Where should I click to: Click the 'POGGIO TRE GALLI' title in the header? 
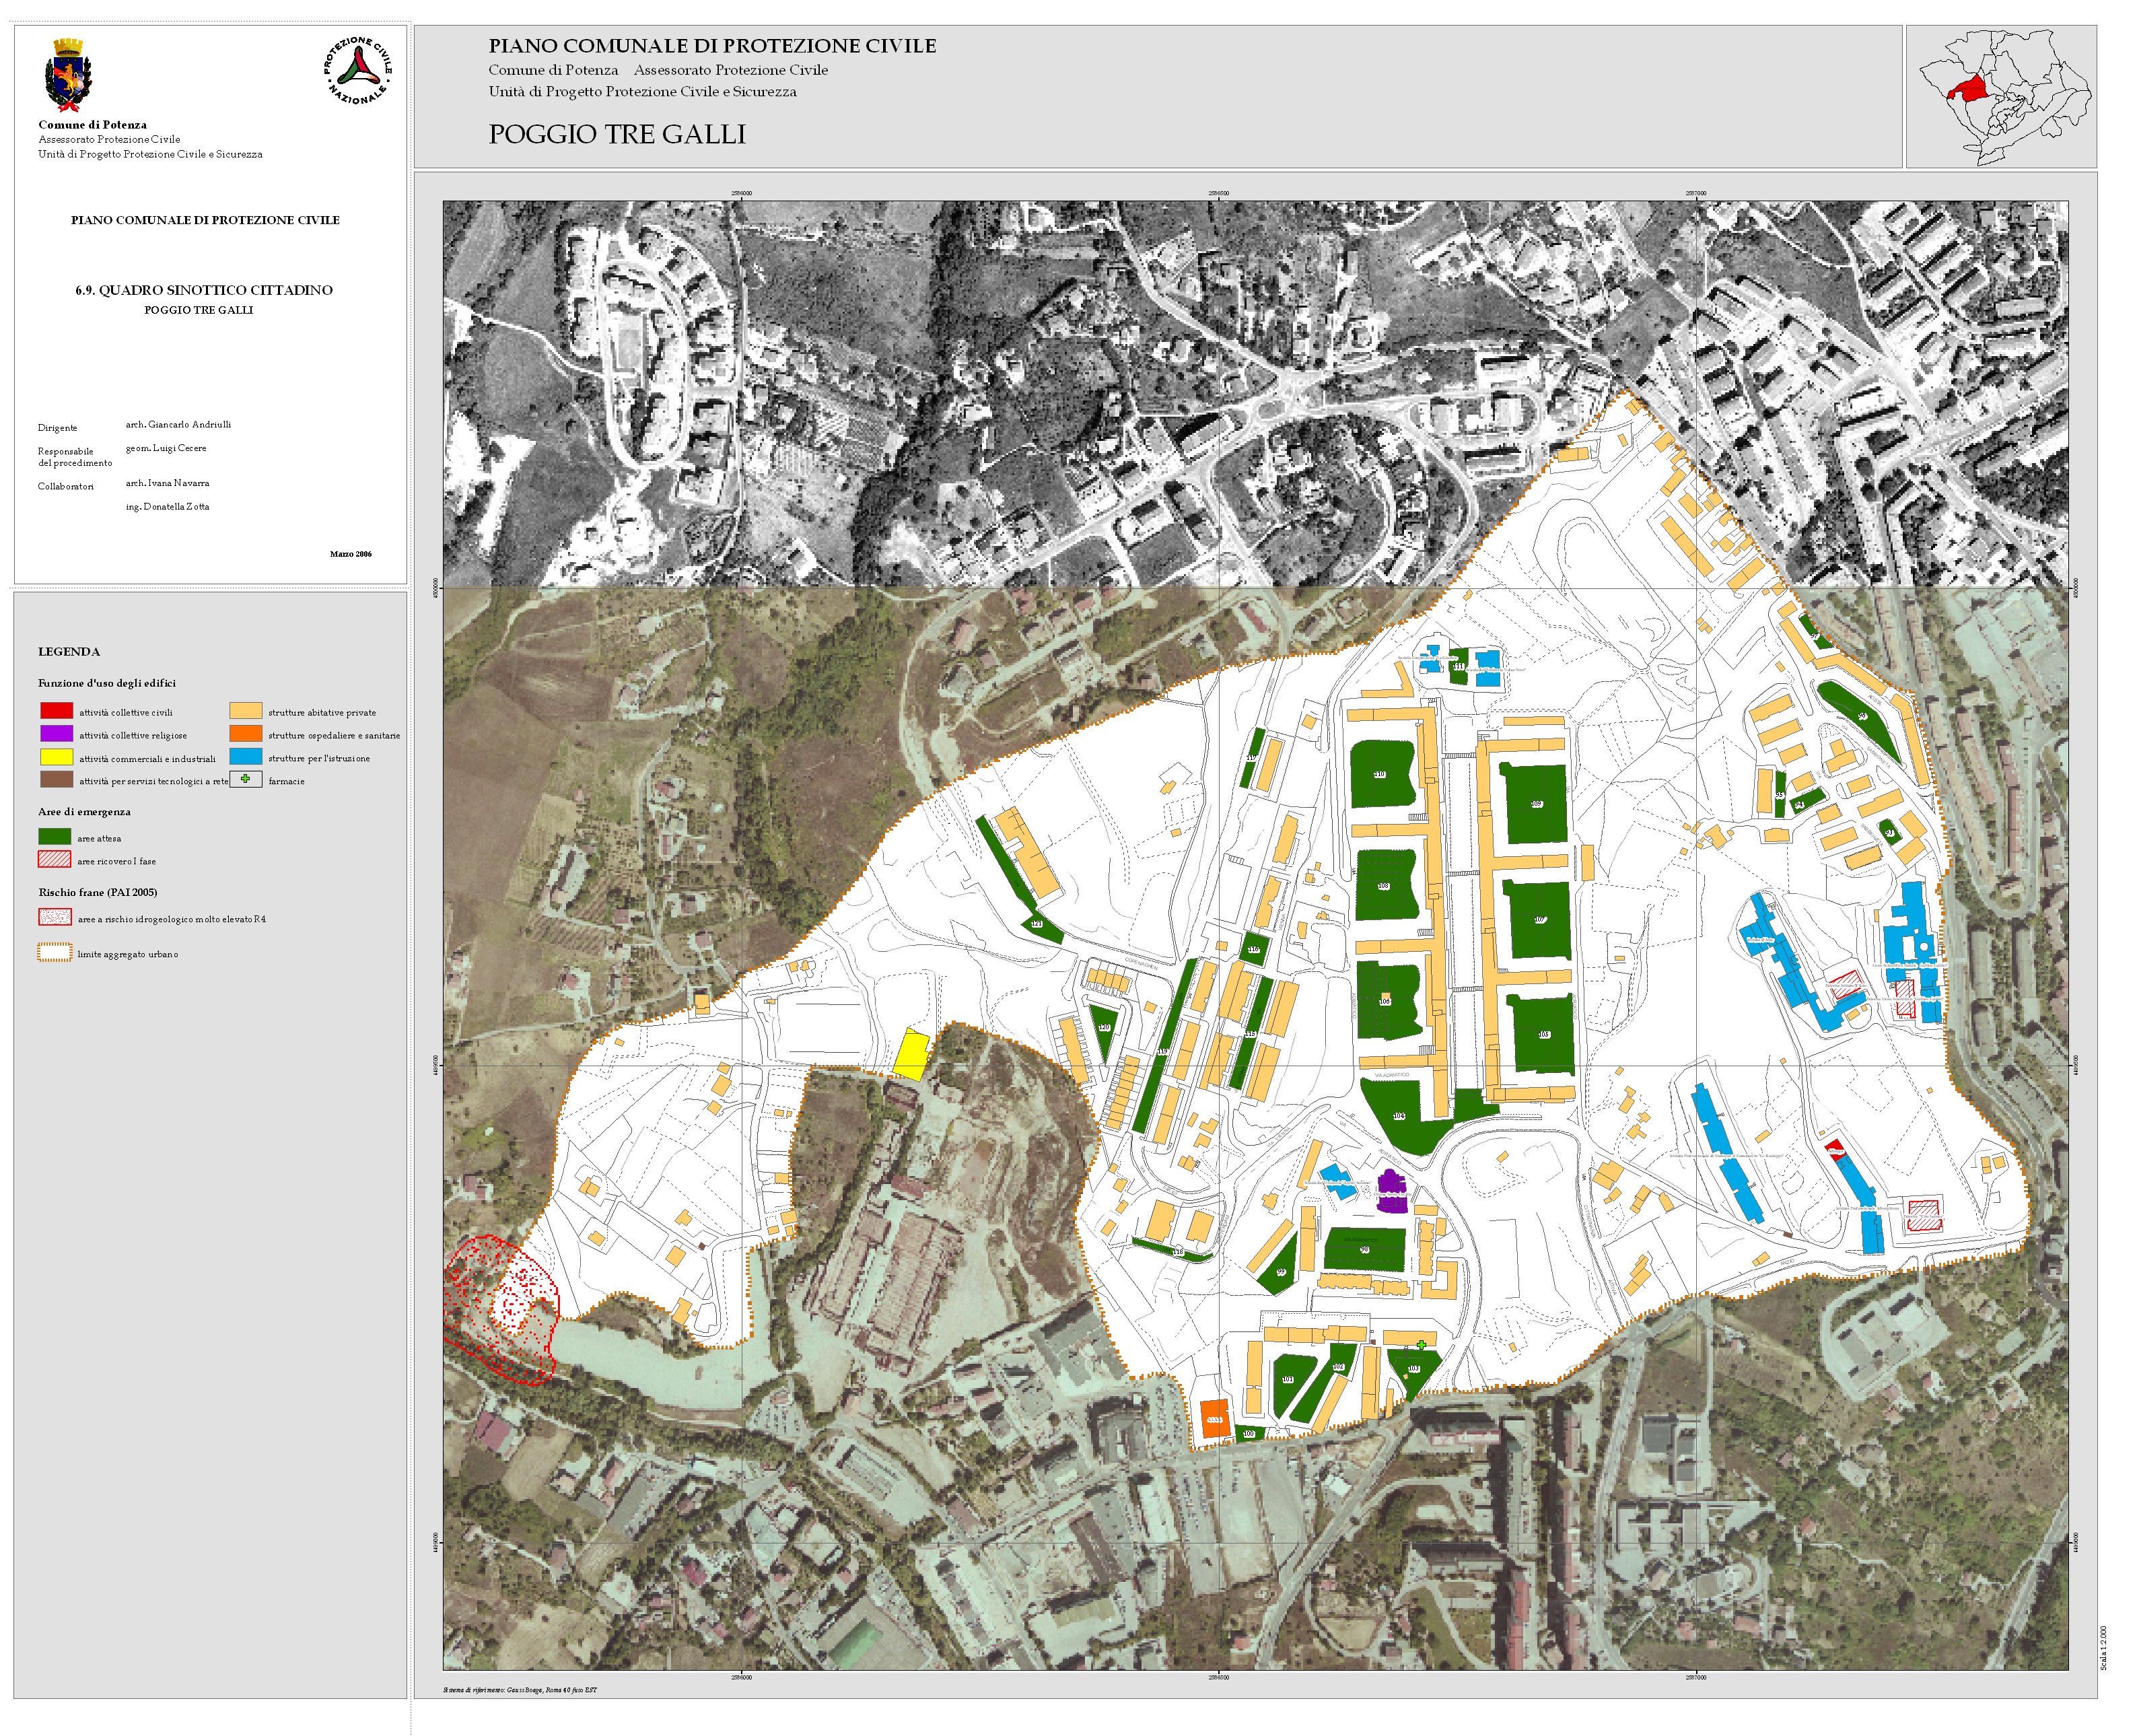click(617, 135)
